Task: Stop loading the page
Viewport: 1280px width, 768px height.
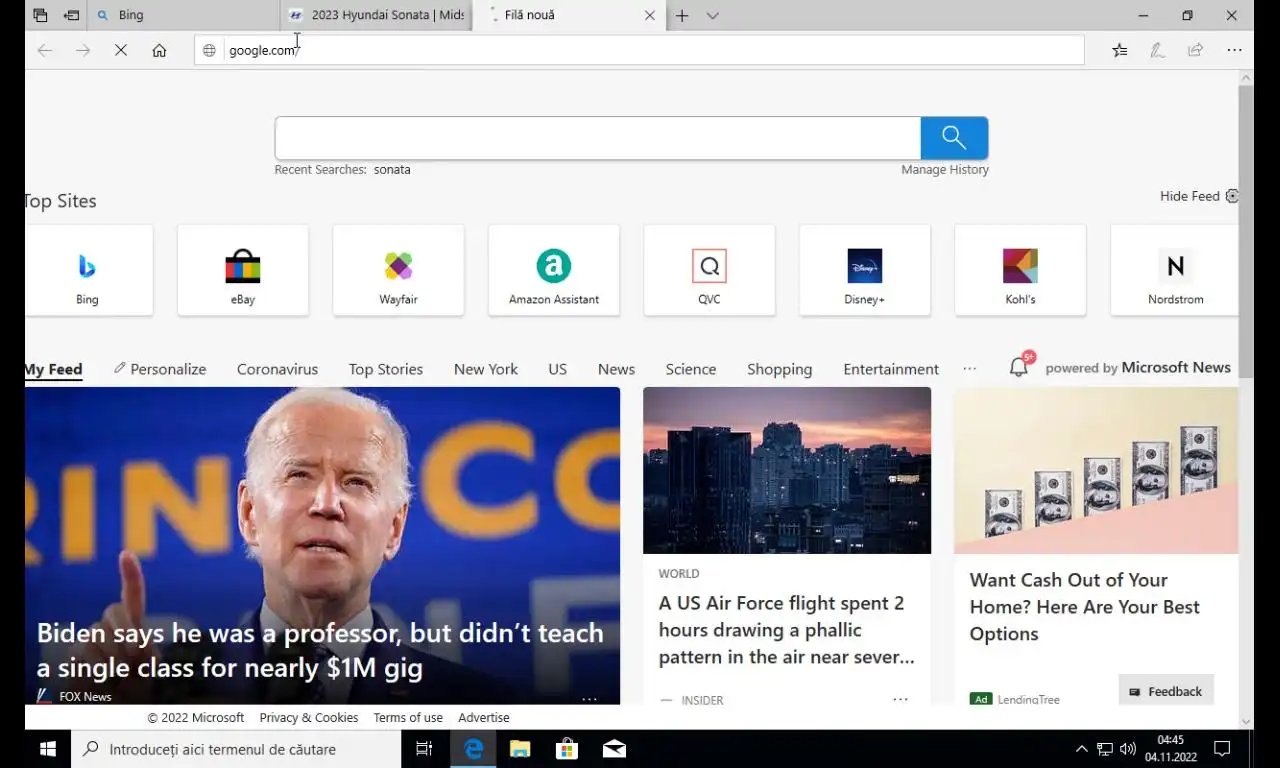Action: (121, 50)
